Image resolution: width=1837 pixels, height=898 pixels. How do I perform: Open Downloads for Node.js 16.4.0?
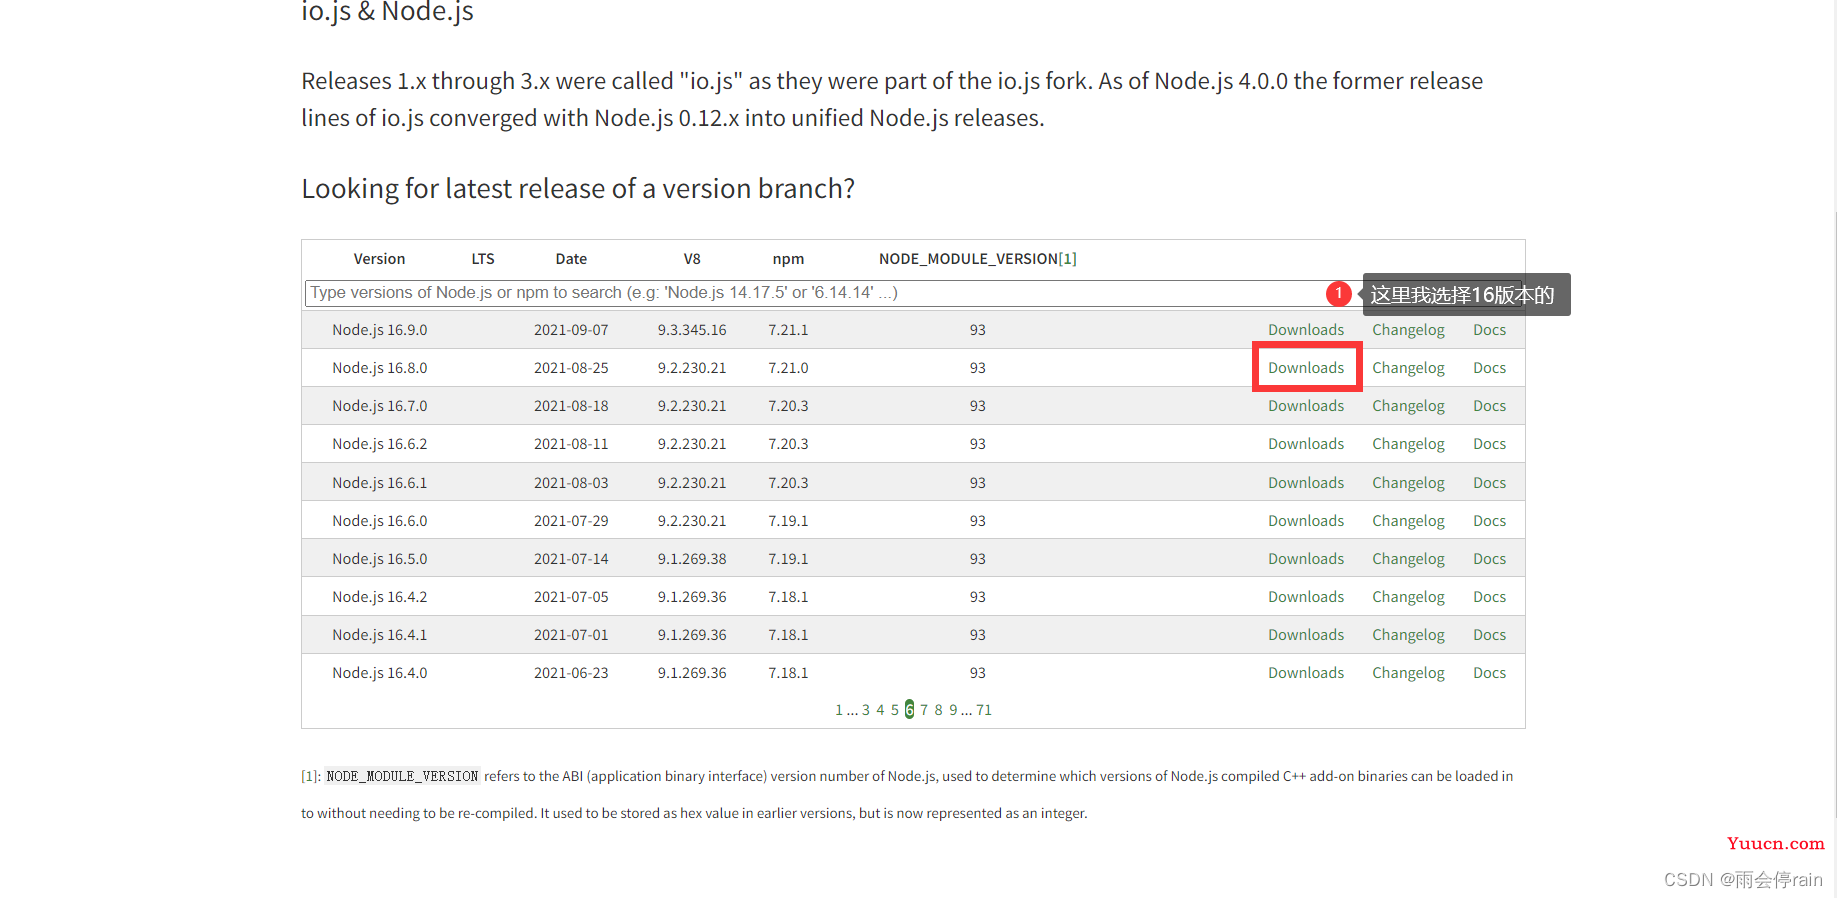(1306, 673)
